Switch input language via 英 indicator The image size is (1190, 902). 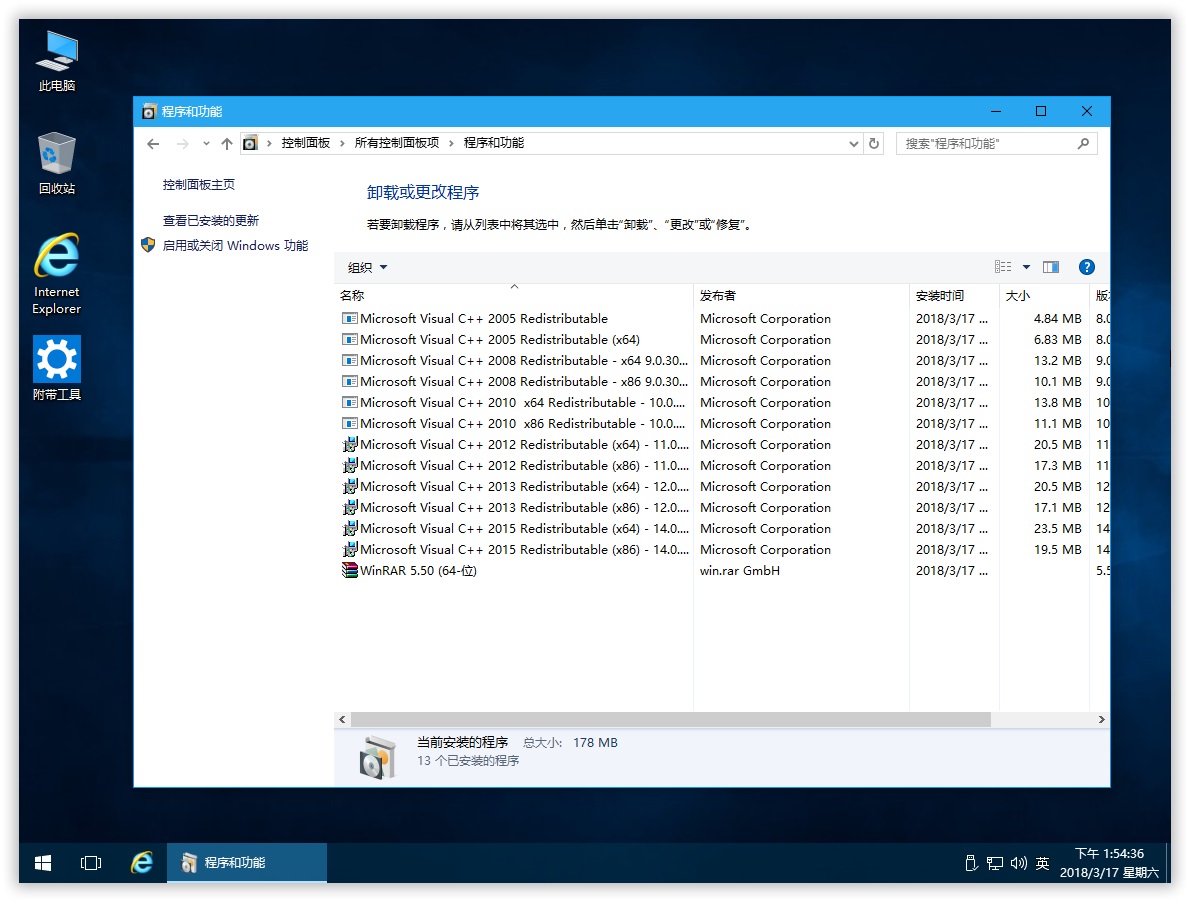[x=1043, y=863]
